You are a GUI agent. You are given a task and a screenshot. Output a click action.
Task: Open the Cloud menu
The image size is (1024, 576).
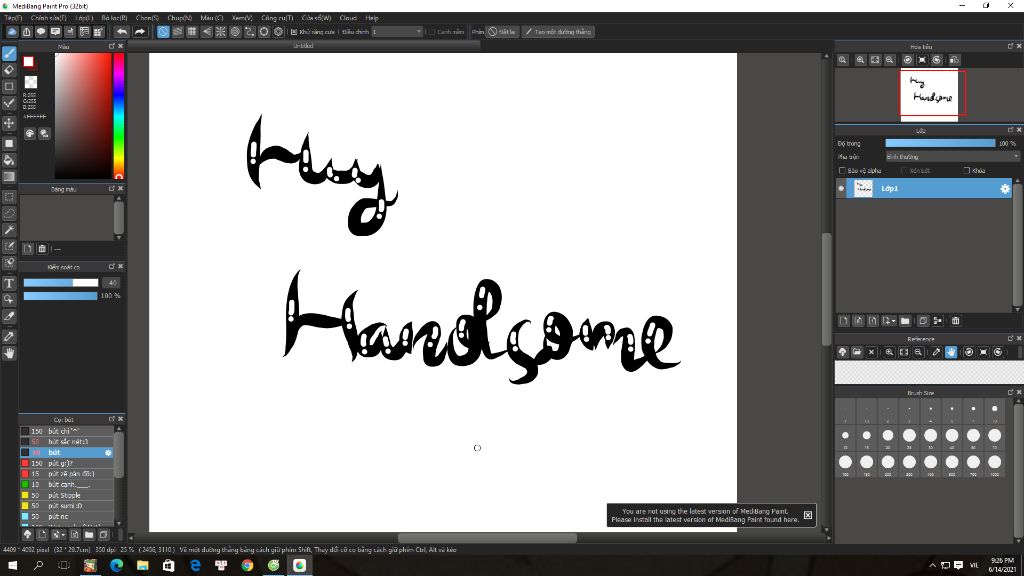pos(348,18)
